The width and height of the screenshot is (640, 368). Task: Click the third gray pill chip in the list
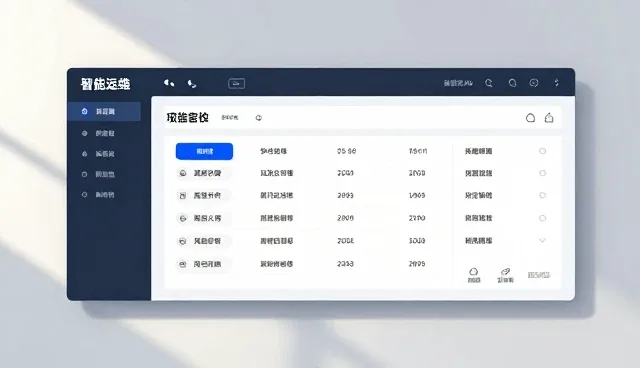click(x=204, y=218)
